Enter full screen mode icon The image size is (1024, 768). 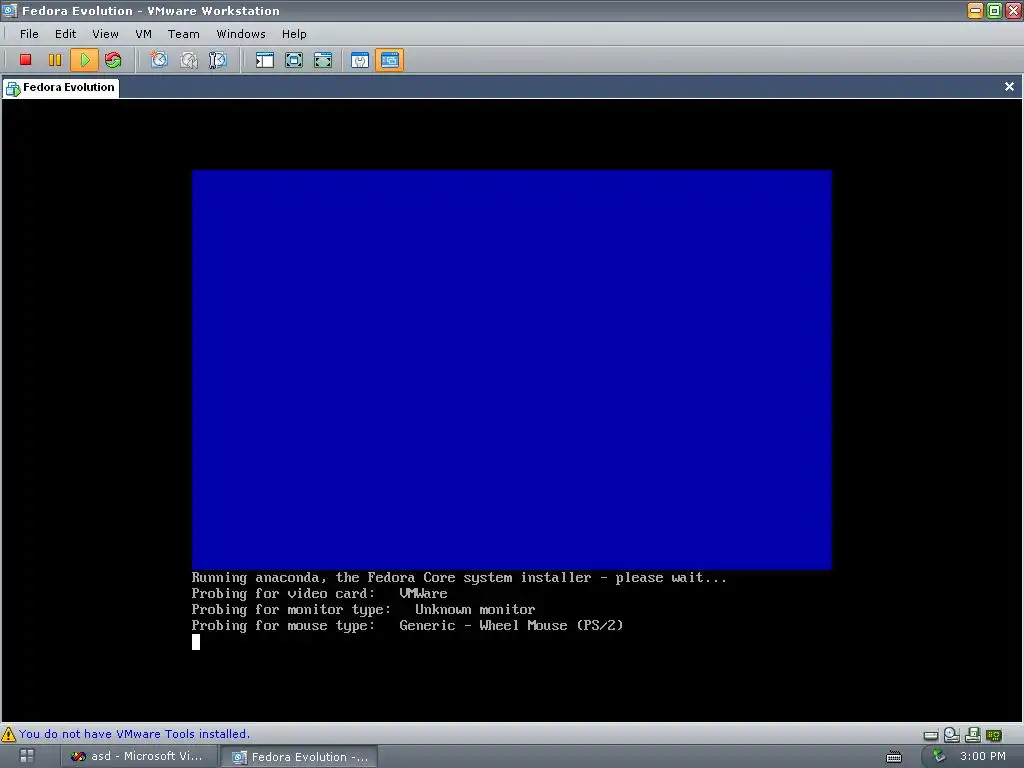point(323,60)
